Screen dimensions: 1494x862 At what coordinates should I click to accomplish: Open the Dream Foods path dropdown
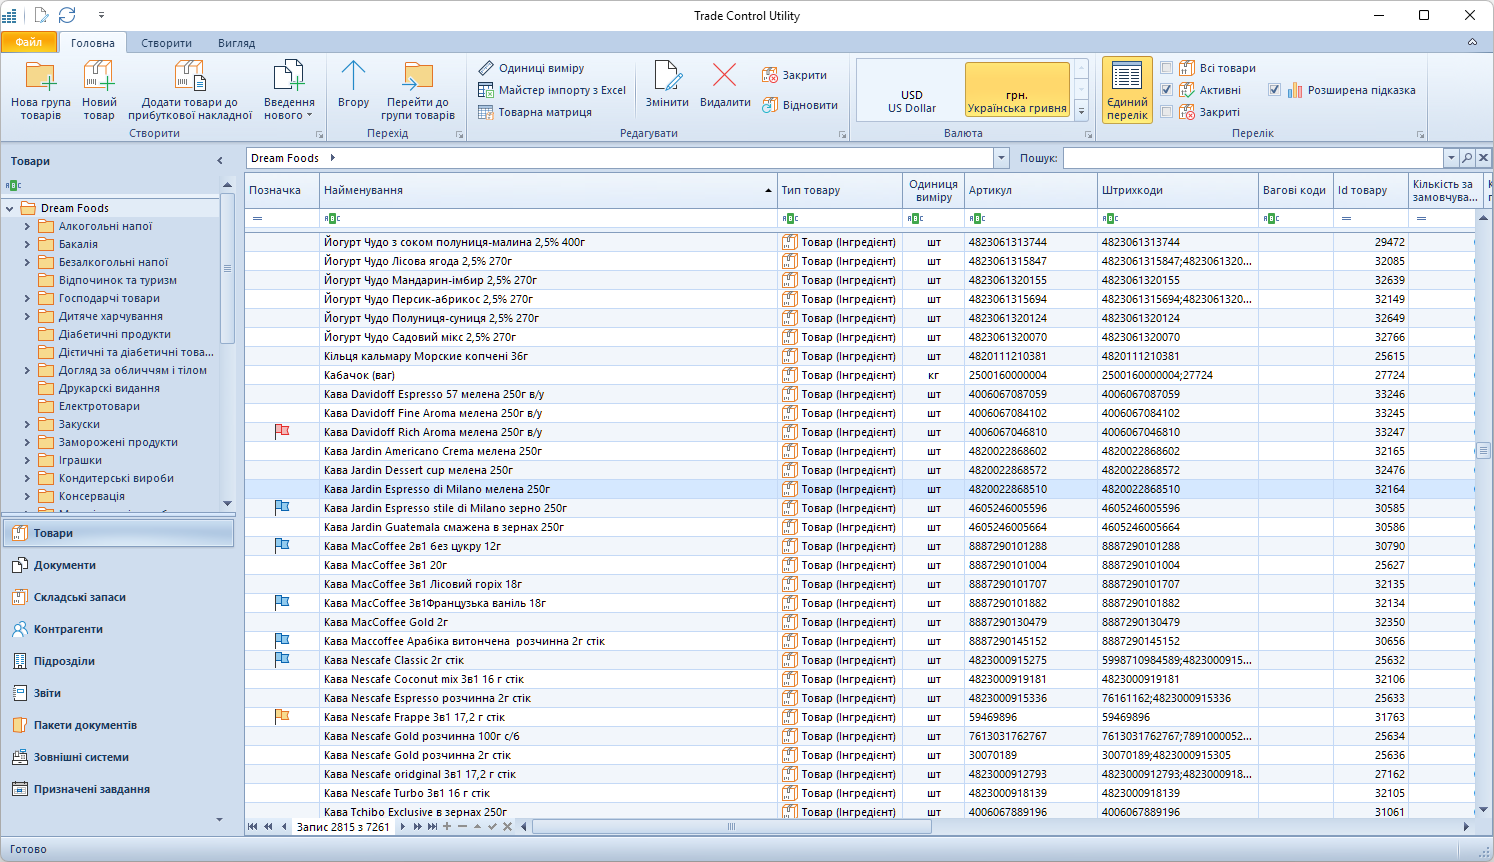click(1001, 158)
